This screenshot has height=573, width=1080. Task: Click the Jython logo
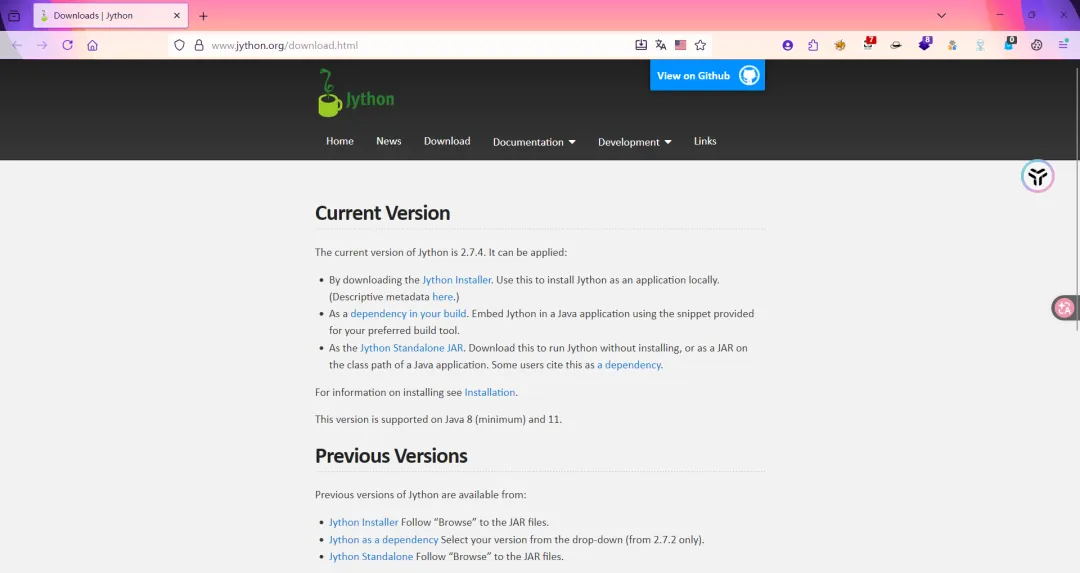pos(356,93)
